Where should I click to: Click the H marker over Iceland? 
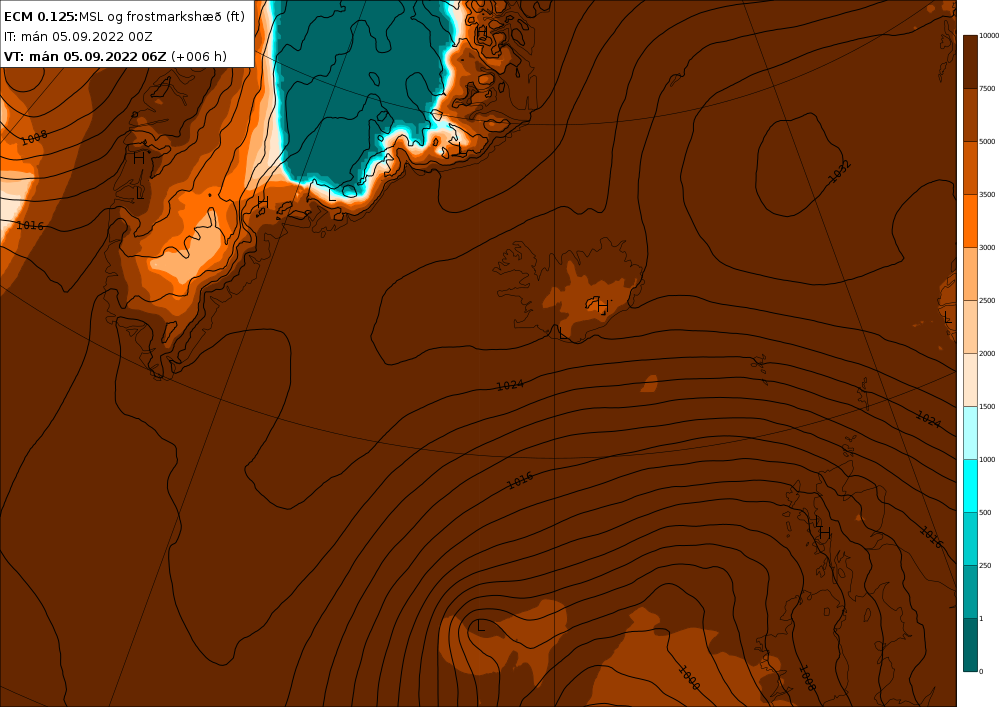click(x=603, y=307)
